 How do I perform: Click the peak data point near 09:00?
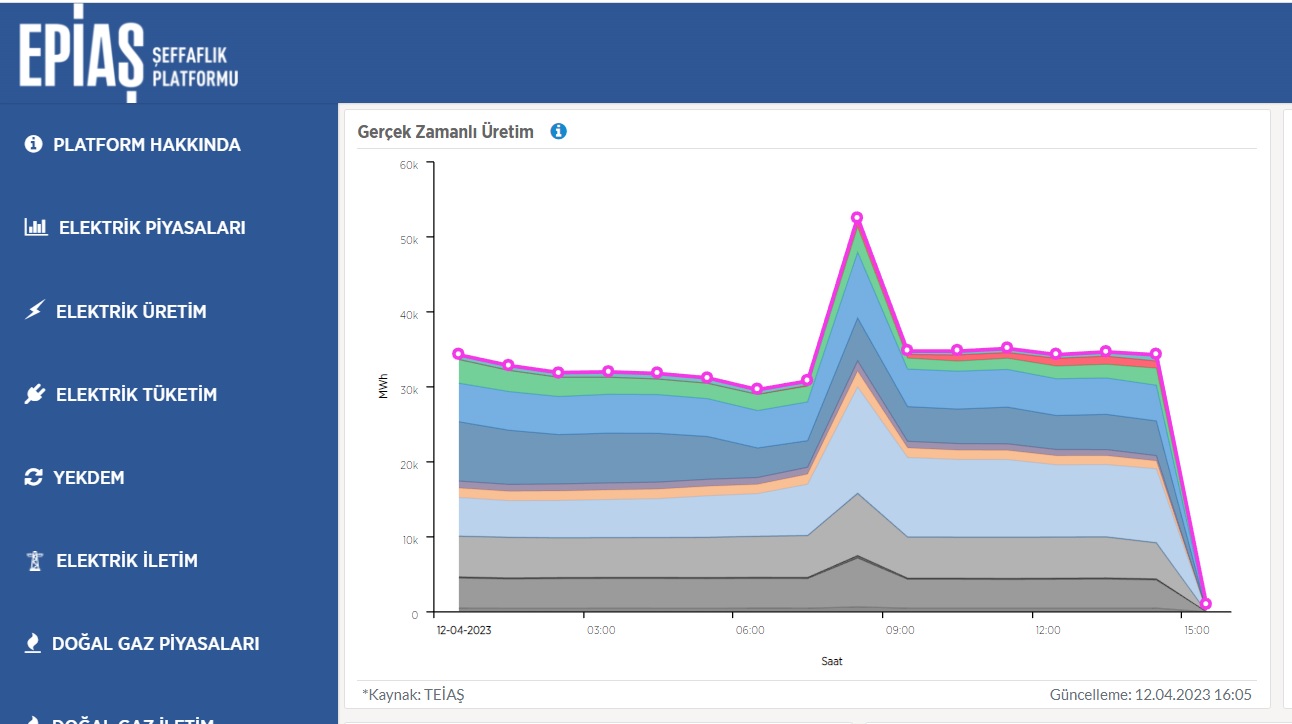pyautogui.click(x=857, y=218)
